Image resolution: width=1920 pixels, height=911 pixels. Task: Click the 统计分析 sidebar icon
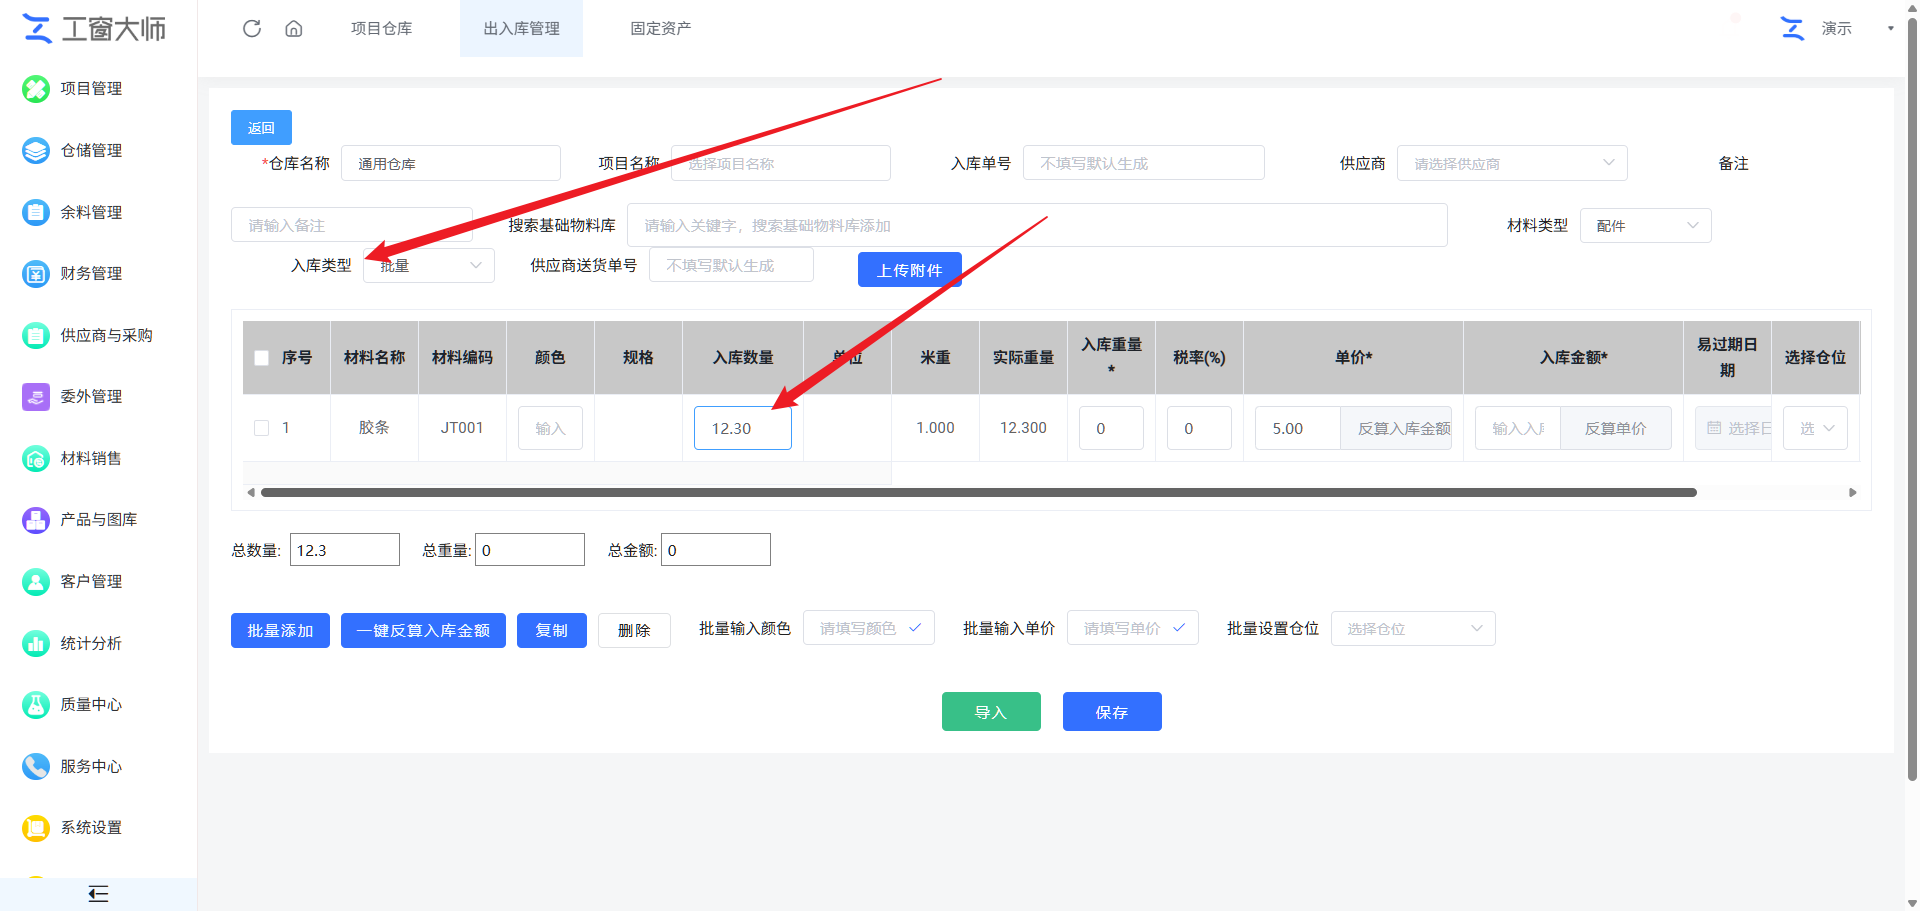click(36, 643)
